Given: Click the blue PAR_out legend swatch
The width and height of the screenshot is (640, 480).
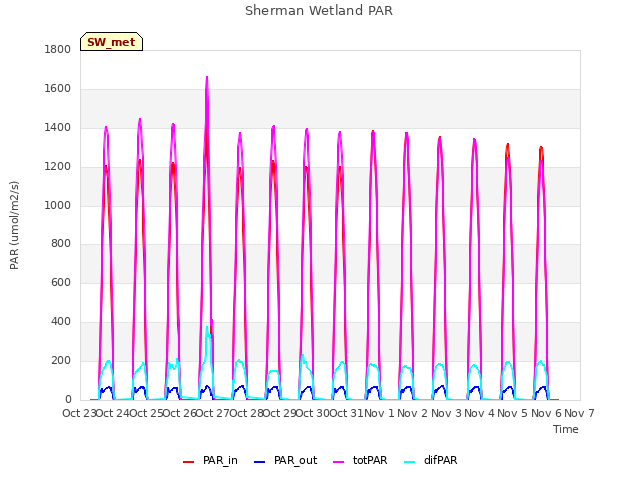Looking at the screenshot, I should coord(260,462).
